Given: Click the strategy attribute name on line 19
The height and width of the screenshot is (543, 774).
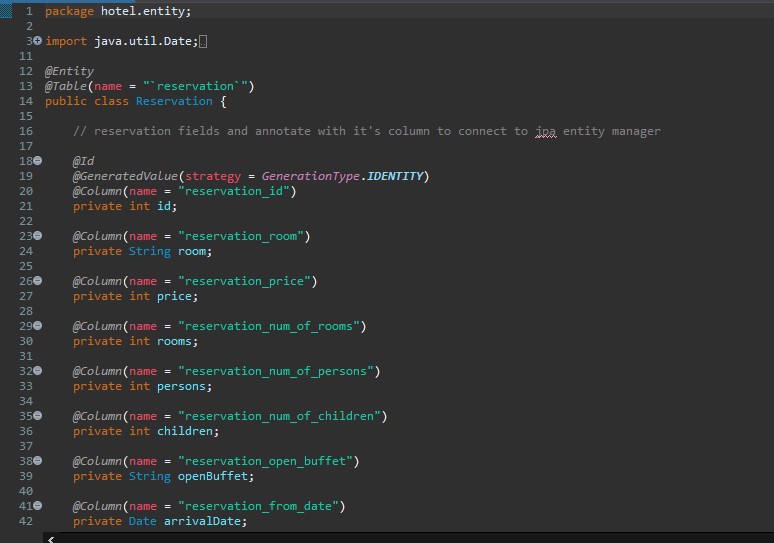Looking at the screenshot, I should pyautogui.click(x=213, y=176).
